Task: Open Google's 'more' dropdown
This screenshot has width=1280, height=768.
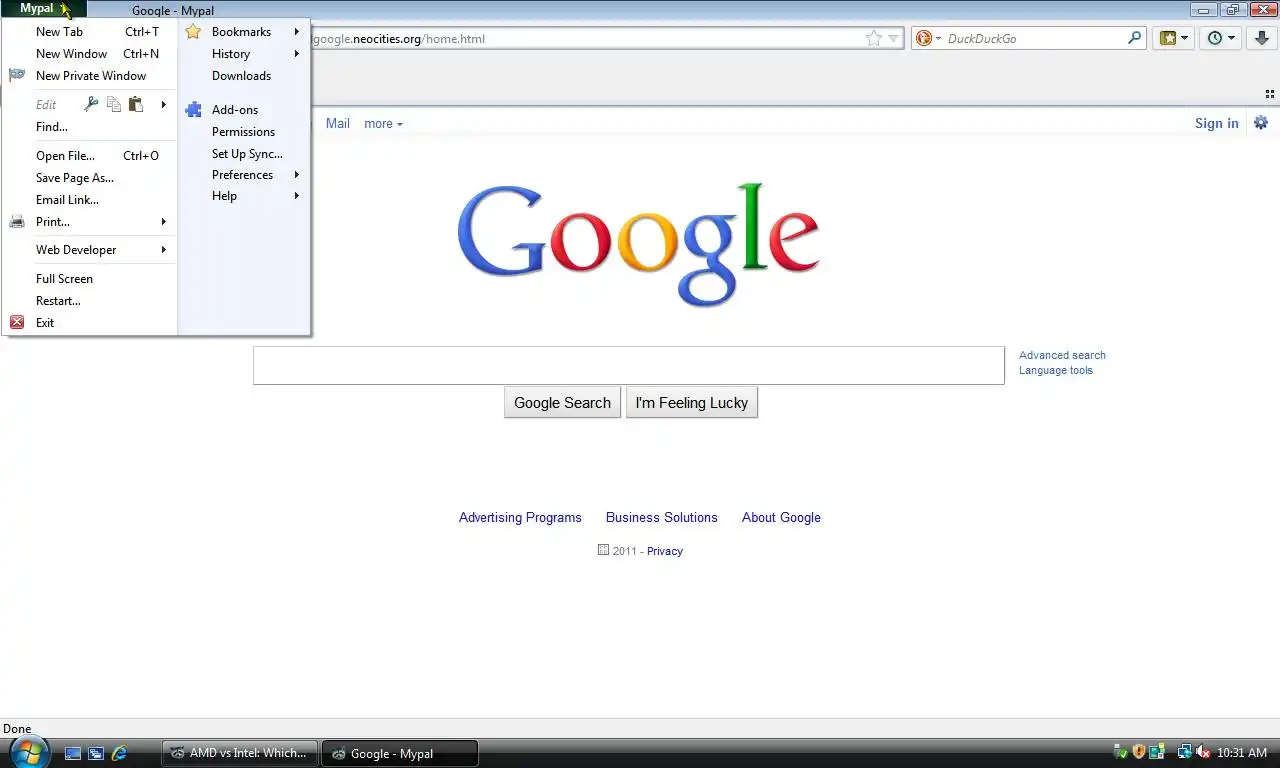Action: coord(383,124)
